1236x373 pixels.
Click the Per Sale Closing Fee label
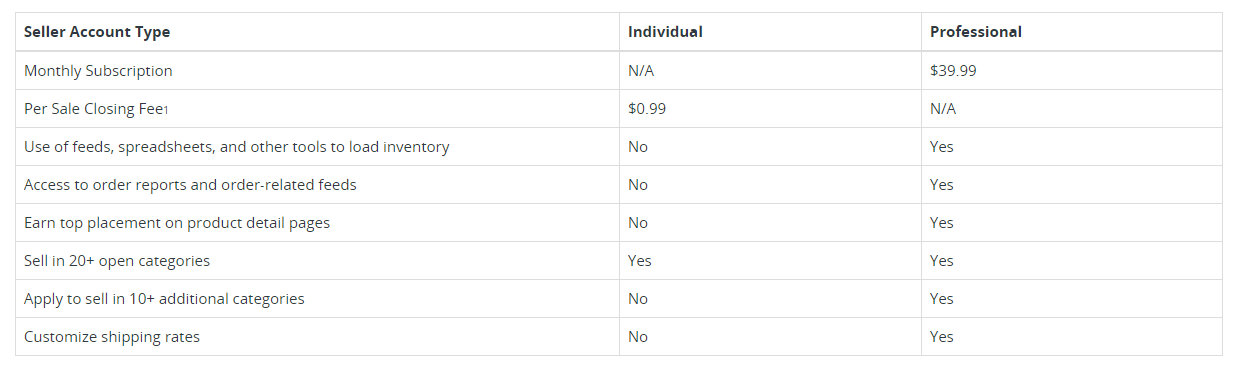click(x=94, y=109)
